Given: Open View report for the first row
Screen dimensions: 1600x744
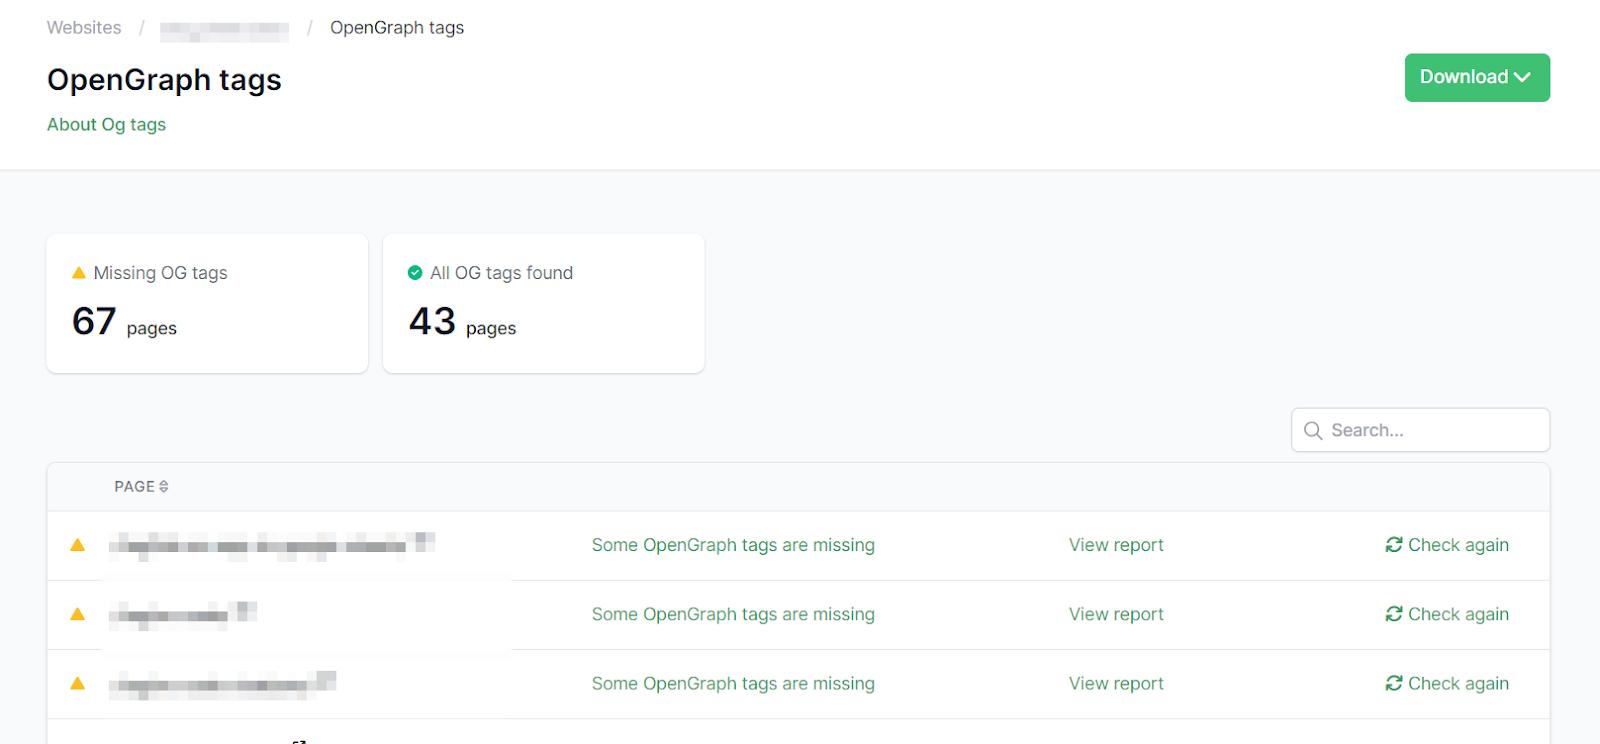Looking at the screenshot, I should (x=1116, y=546).
